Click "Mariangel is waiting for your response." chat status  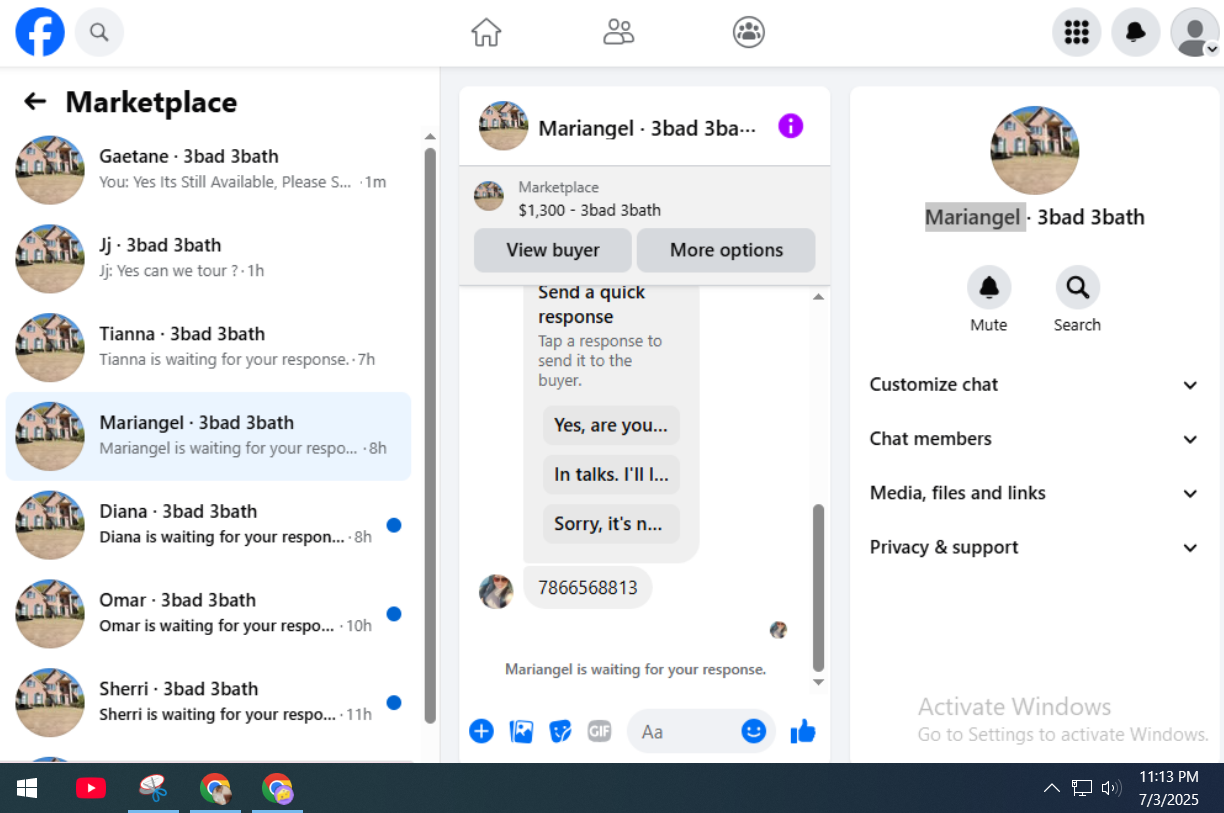[x=635, y=670]
